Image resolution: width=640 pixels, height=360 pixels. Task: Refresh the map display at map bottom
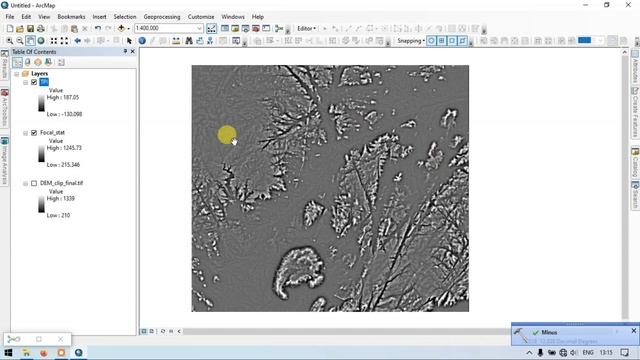click(x=162, y=331)
